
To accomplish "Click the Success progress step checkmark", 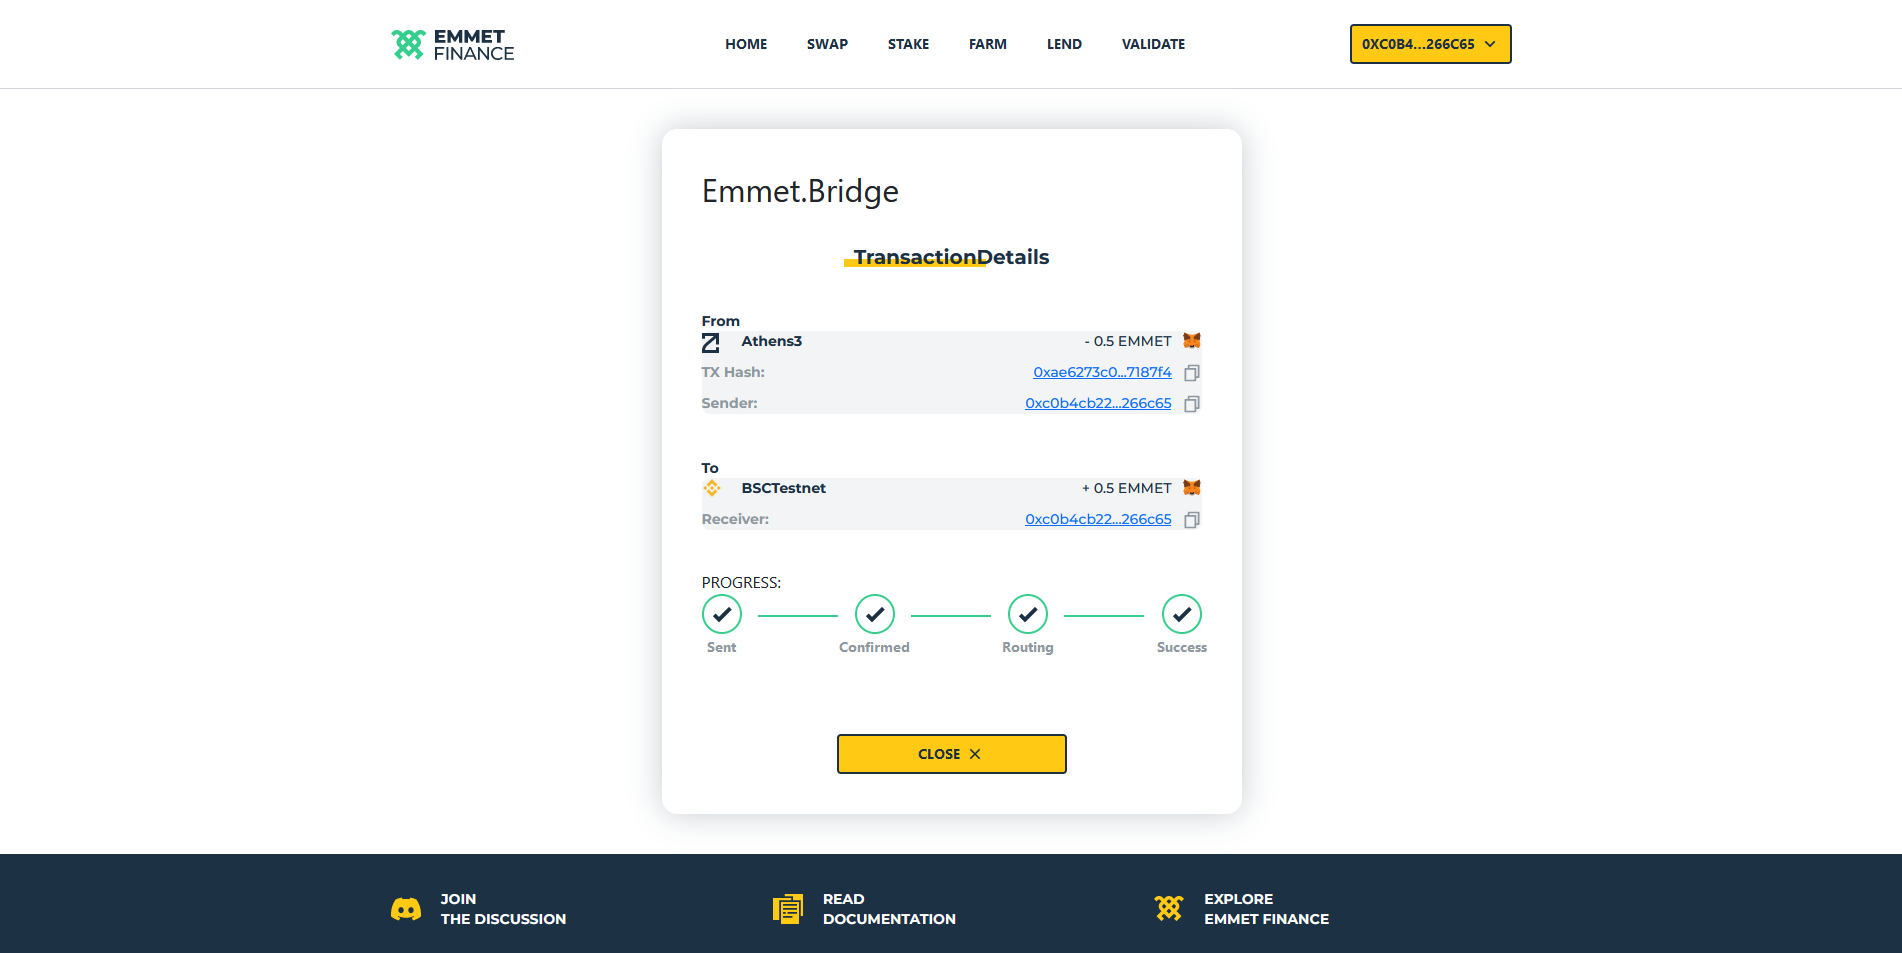I will (1181, 615).
